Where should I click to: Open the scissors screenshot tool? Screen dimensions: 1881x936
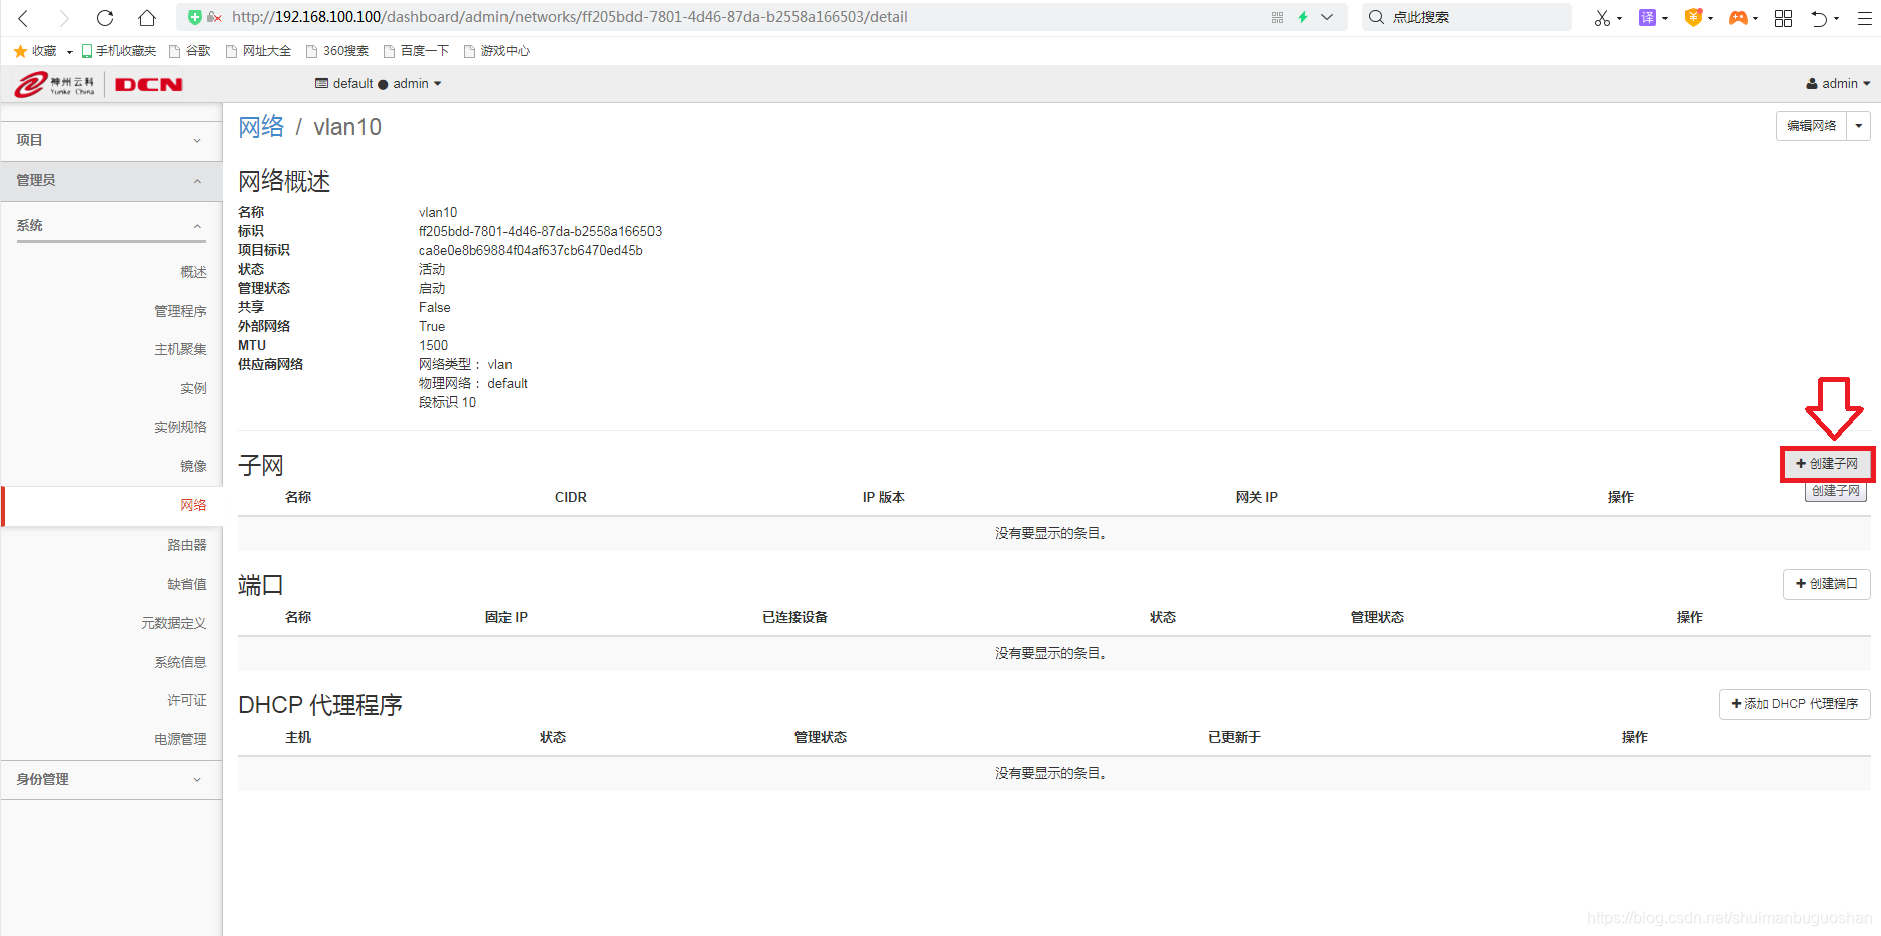coord(1602,18)
